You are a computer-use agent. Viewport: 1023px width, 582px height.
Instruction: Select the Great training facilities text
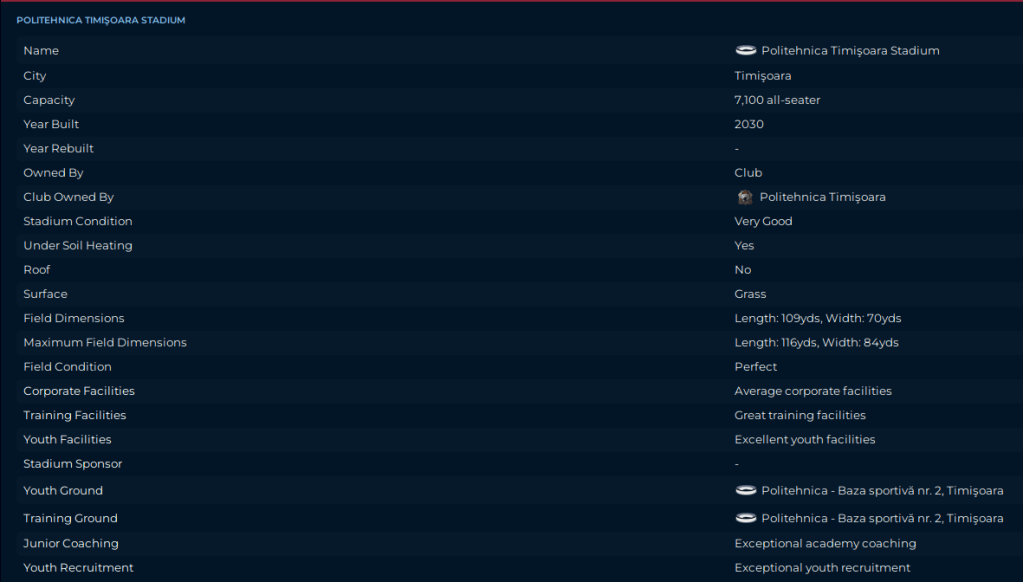pos(800,415)
